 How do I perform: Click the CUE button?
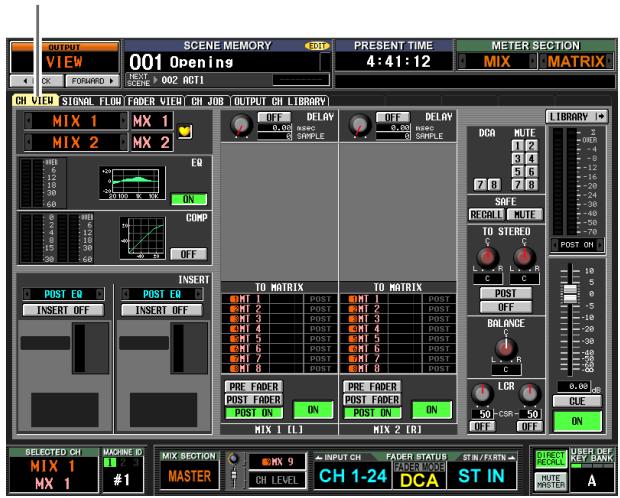(x=577, y=401)
